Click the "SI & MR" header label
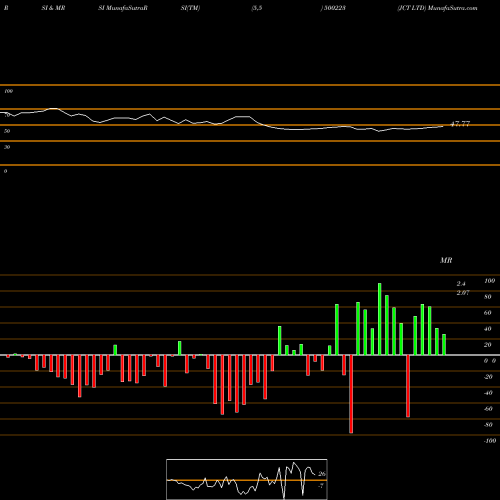 click(x=53, y=8)
